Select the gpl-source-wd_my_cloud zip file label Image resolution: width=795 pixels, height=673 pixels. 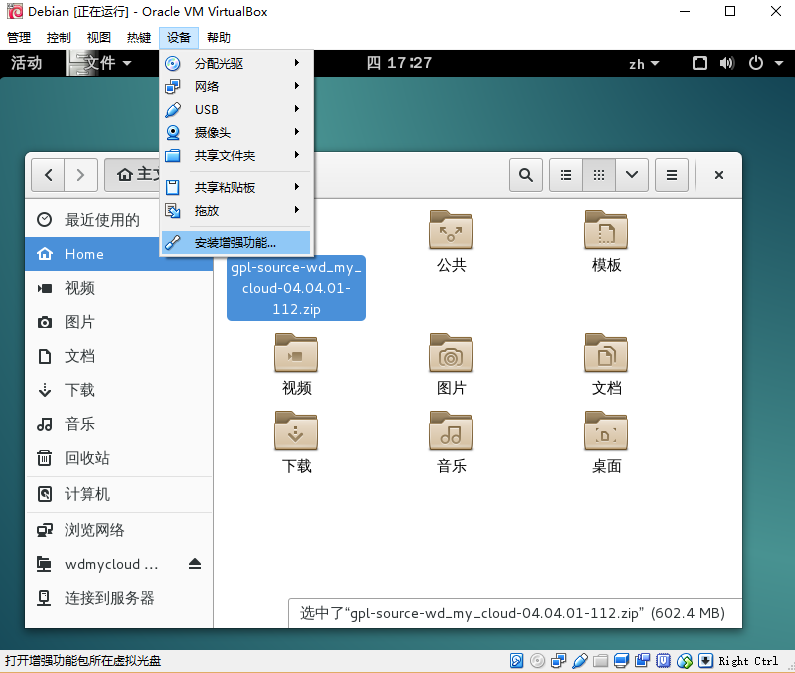[296, 288]
